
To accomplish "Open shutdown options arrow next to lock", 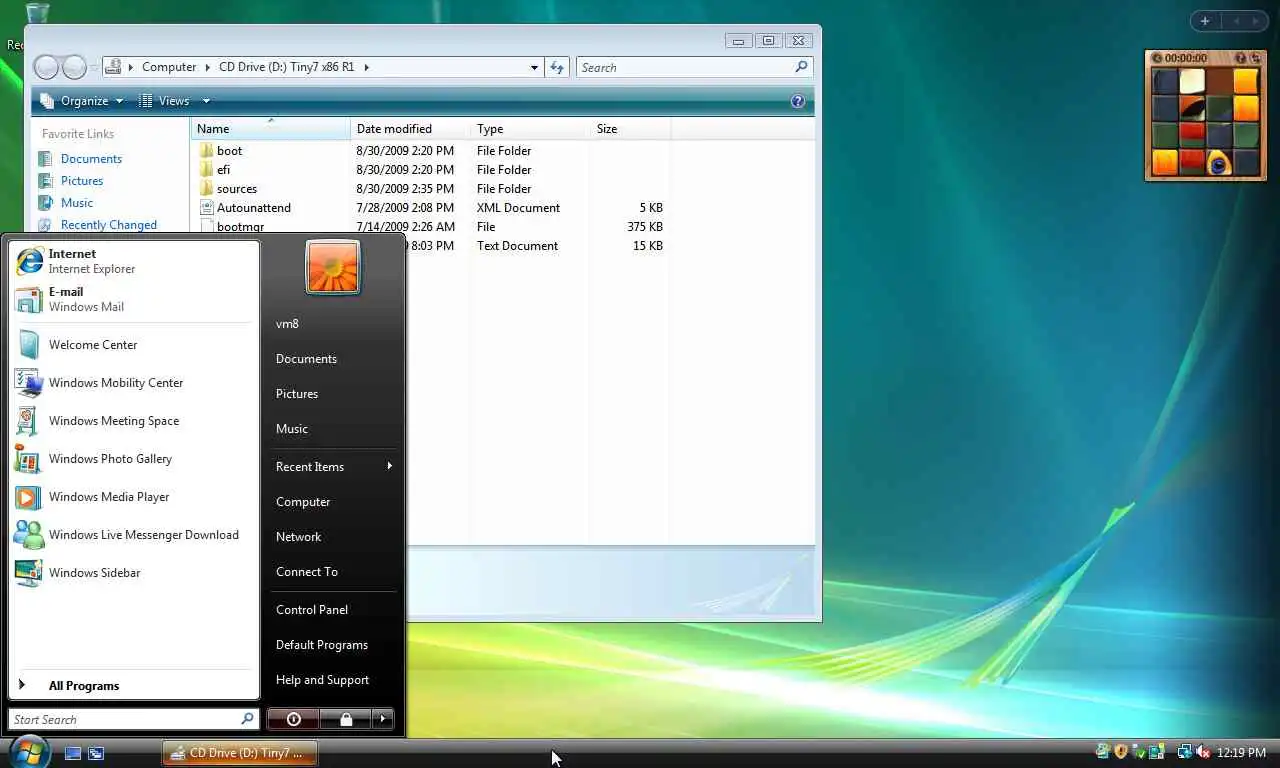I will click(383, 719).
